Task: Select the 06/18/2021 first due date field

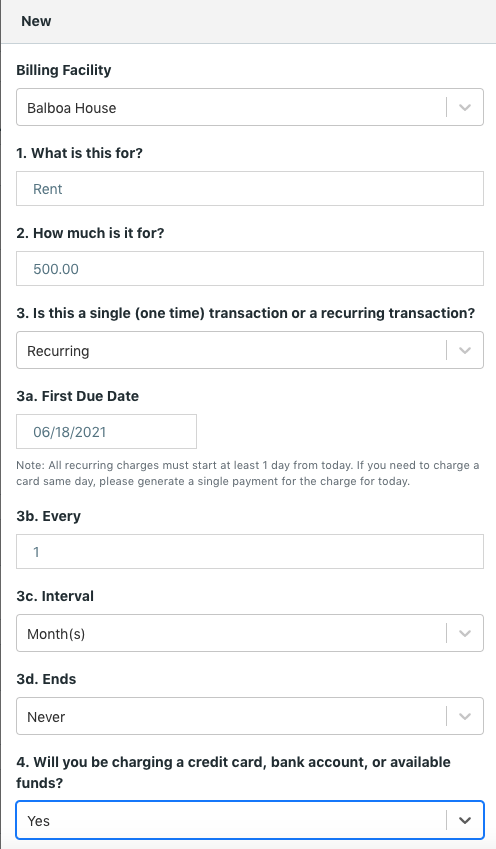Action: coord(106,432)
